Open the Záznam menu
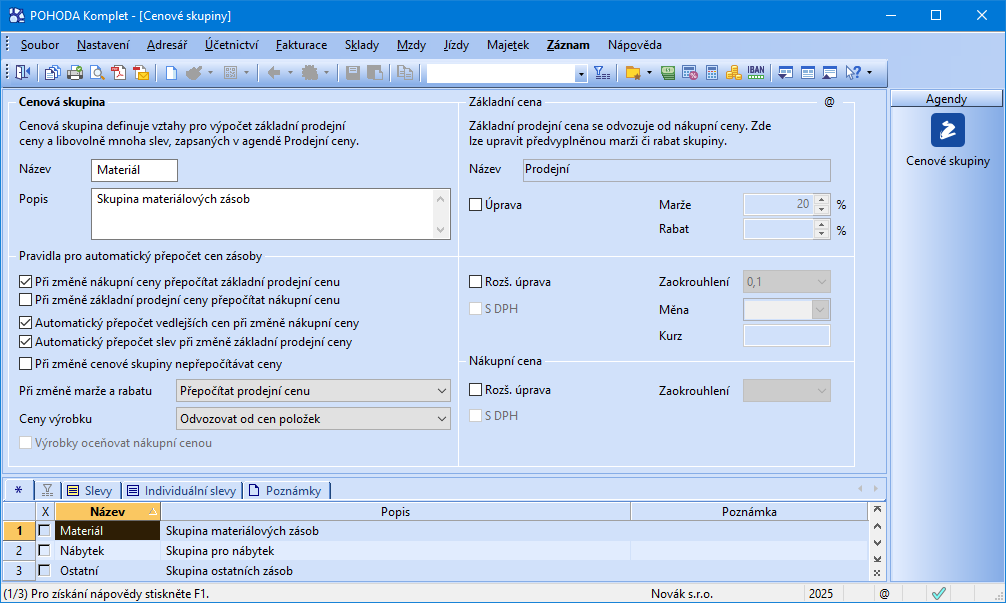 pos(568,45)
